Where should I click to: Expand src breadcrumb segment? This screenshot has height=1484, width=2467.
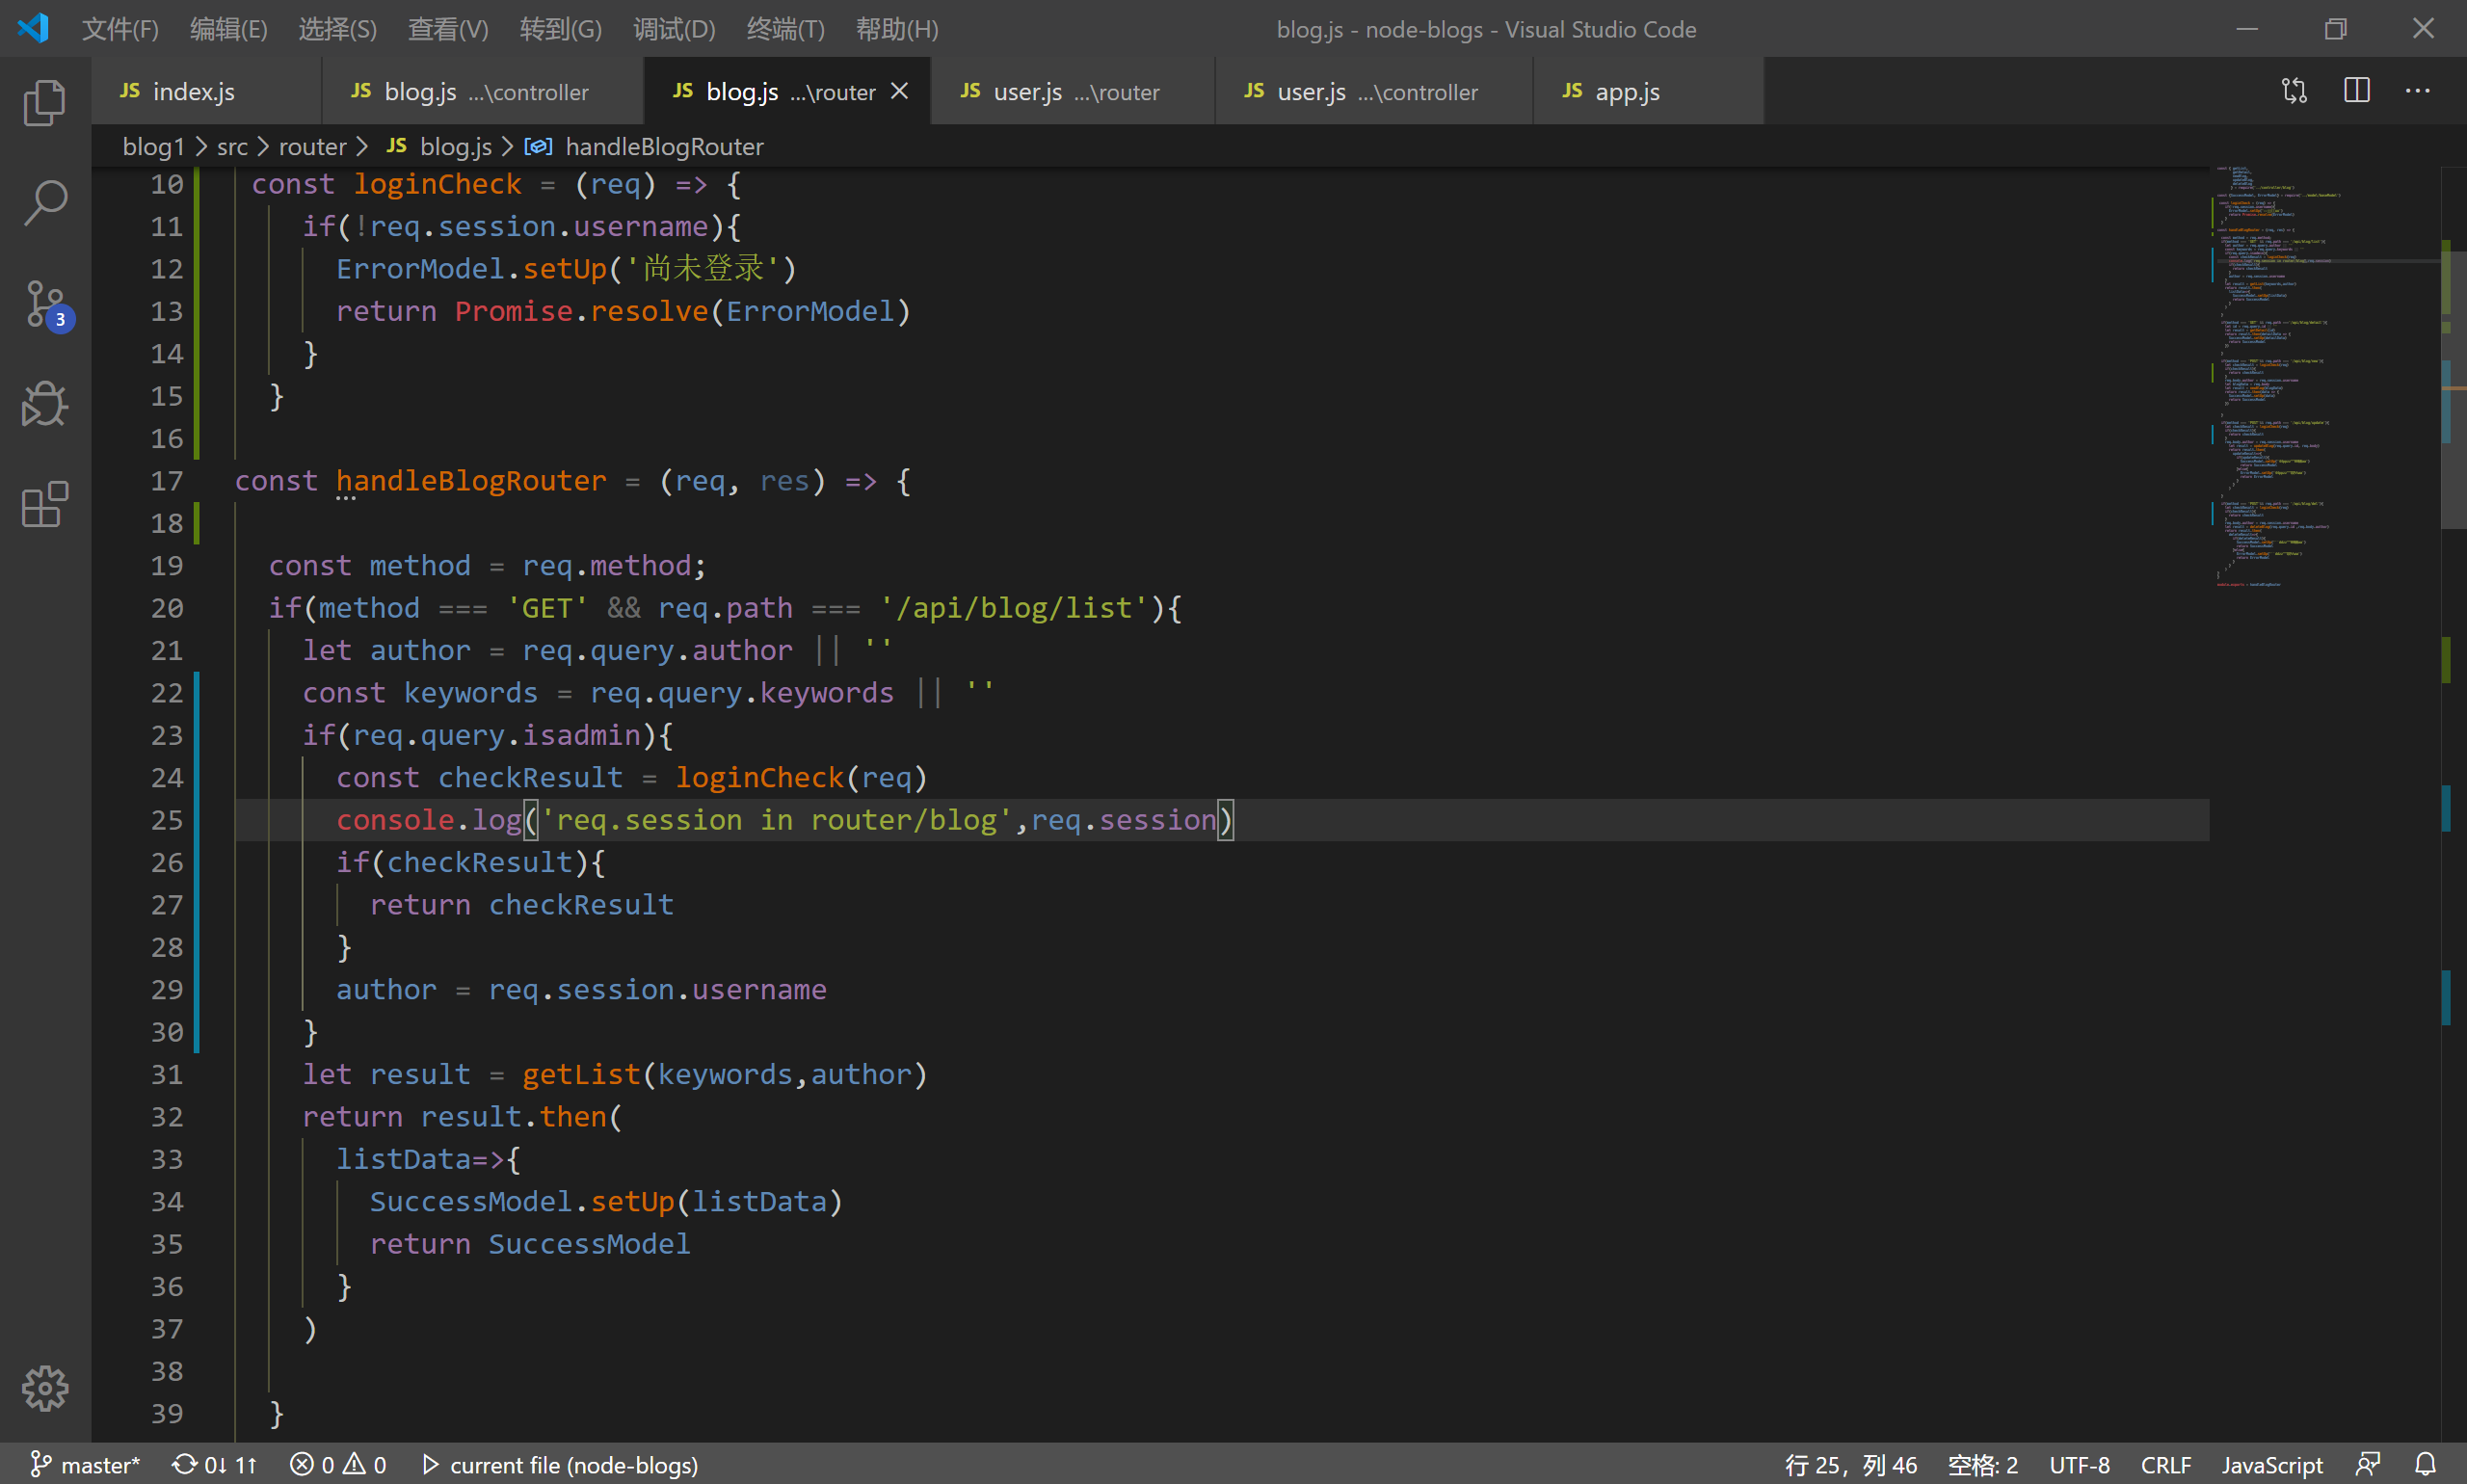coord(232,147)
